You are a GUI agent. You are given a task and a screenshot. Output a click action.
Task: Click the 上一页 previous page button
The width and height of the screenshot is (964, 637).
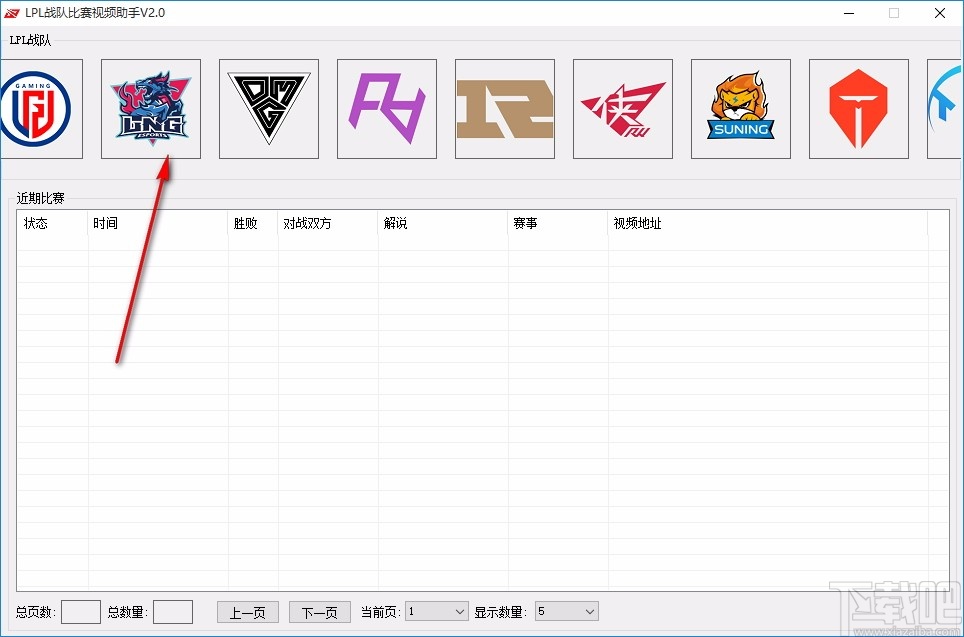[247, 611]
